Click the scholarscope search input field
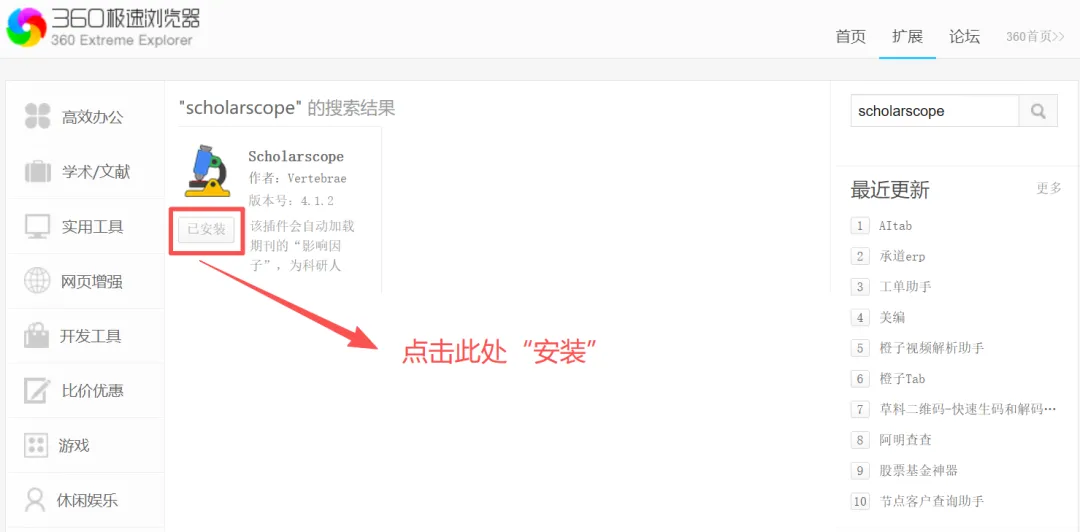Image resolution: width=1080 pixels, height=532 pixels. pyautogui.click(x=935, y=111)
